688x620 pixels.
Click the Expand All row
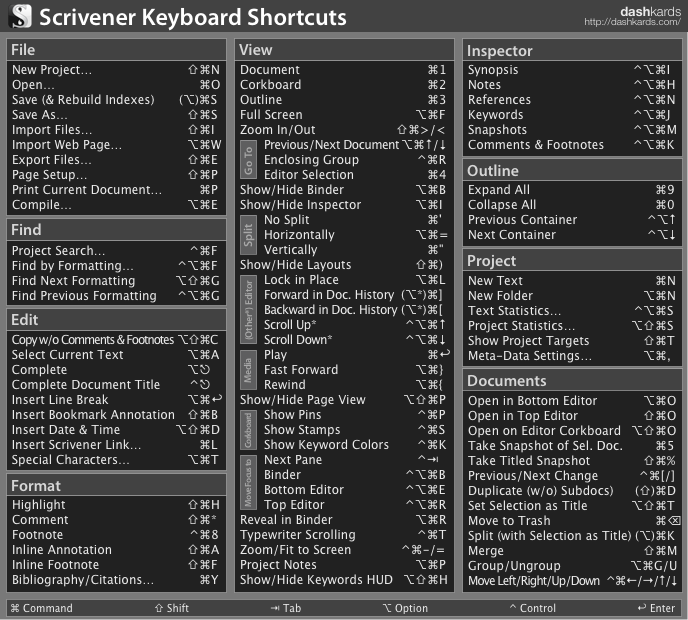[x=572, y=190]
